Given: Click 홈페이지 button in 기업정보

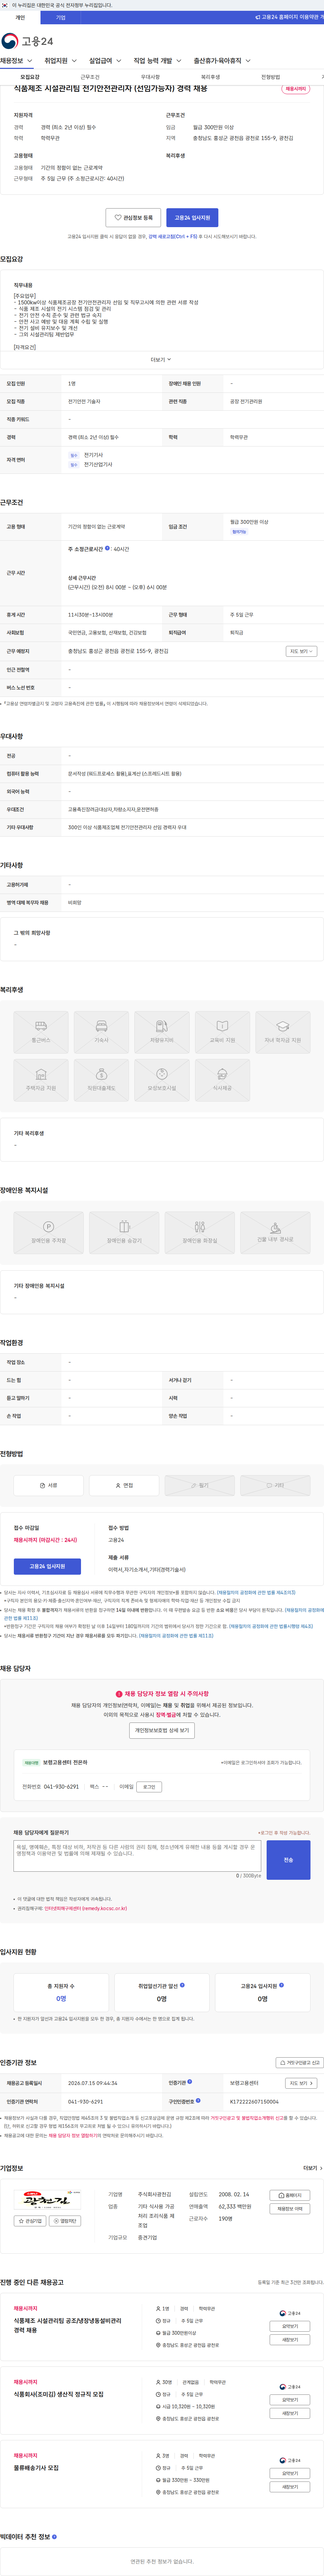Looking at the screenshot, I should tap(290, 2195).
